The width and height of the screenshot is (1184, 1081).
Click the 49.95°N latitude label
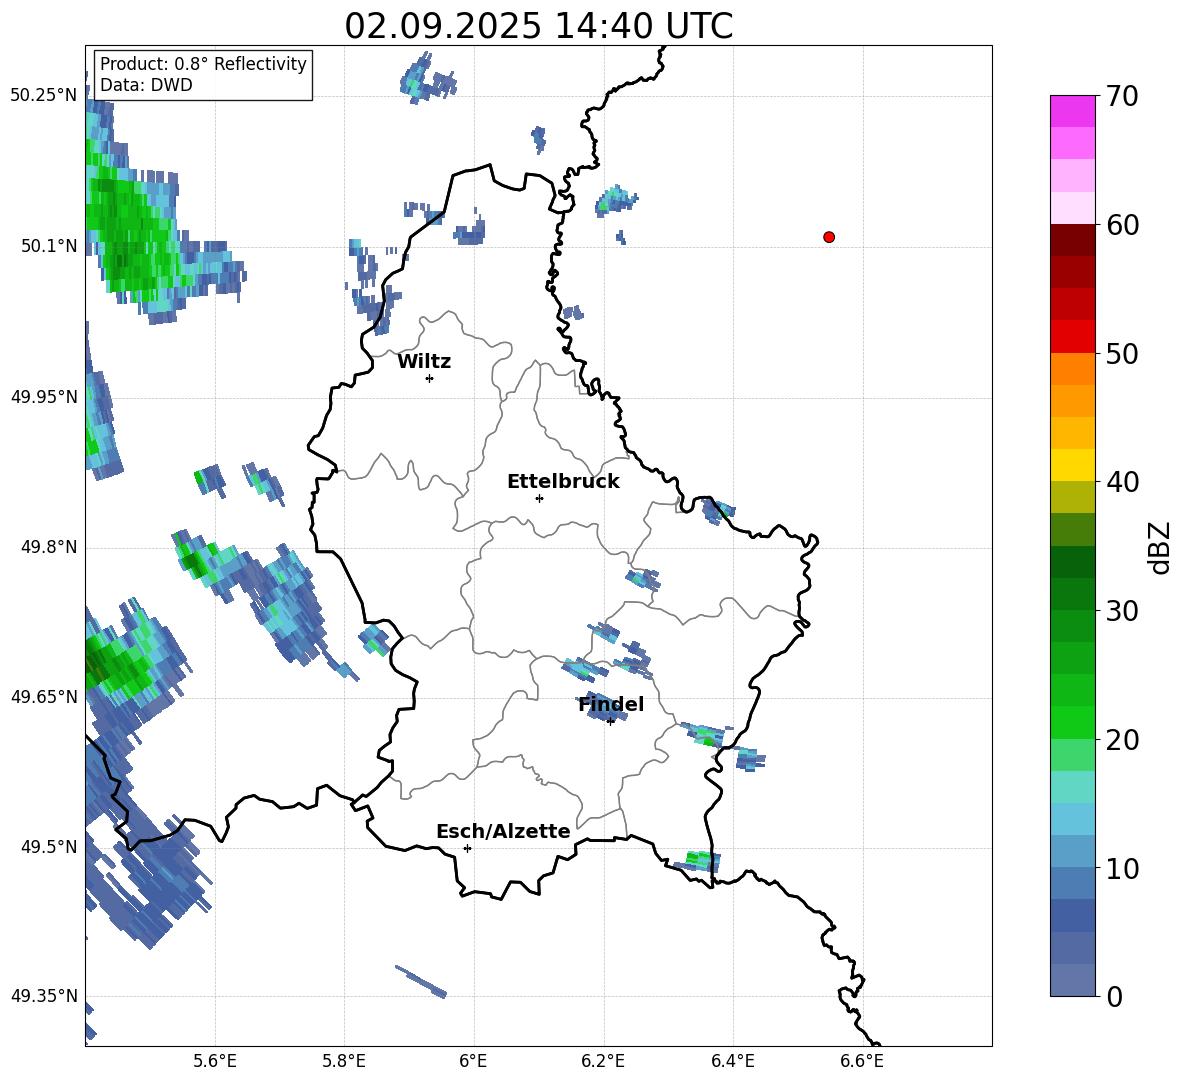(x=44, y=397)
